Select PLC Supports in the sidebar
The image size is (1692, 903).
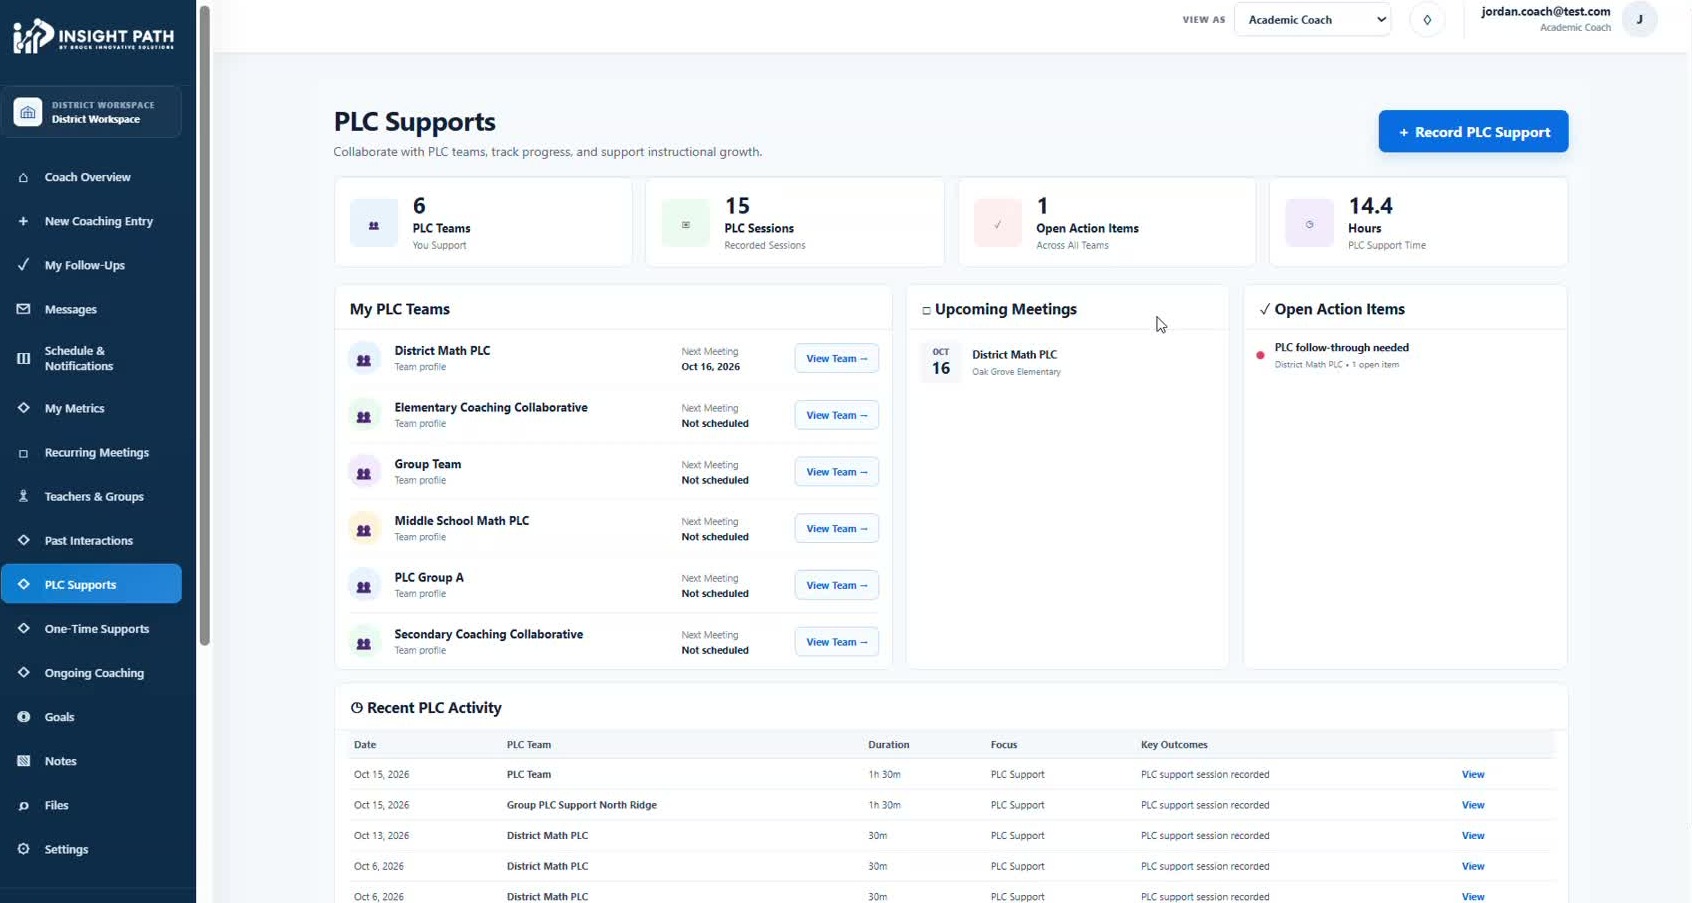(91, 584)
